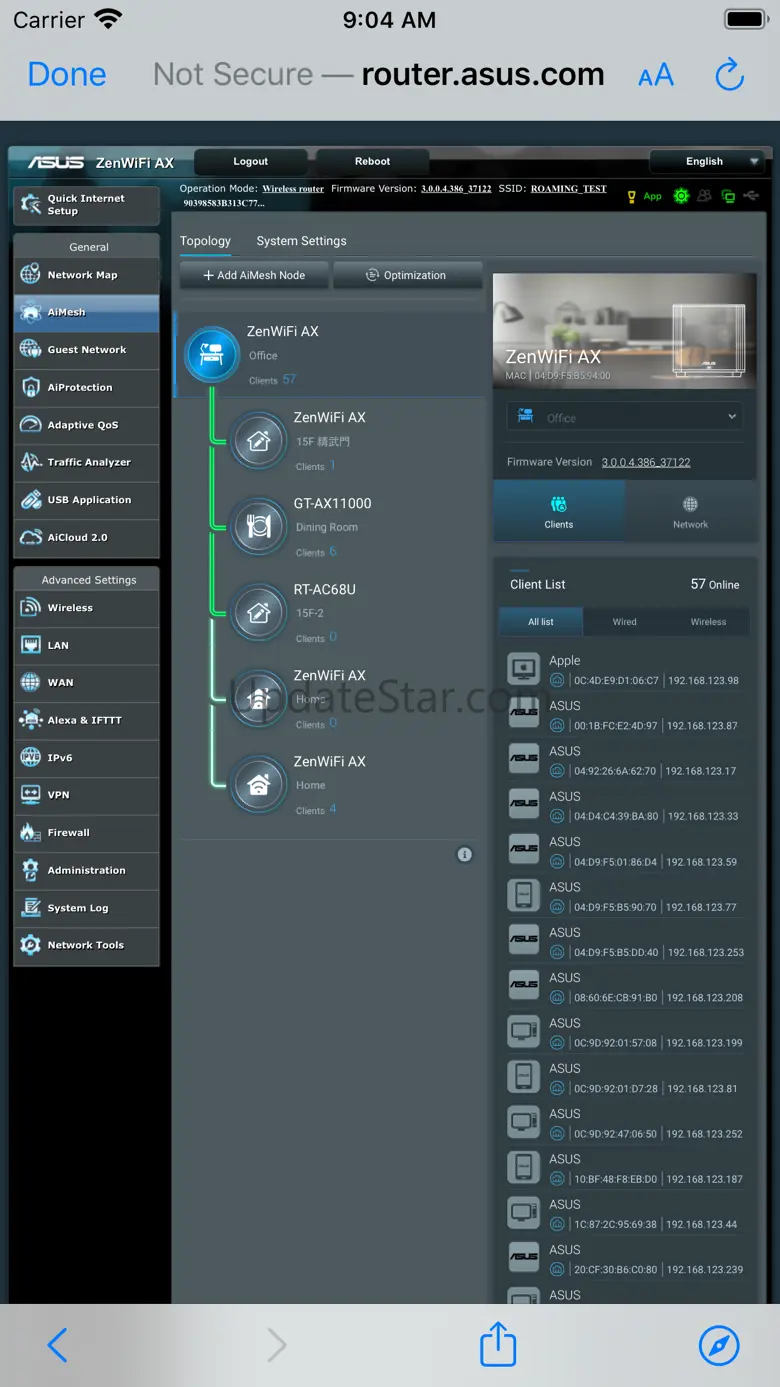Click VPN icon in sidebar
Screen dimensions: 780x1387
(x=31, y=795)
